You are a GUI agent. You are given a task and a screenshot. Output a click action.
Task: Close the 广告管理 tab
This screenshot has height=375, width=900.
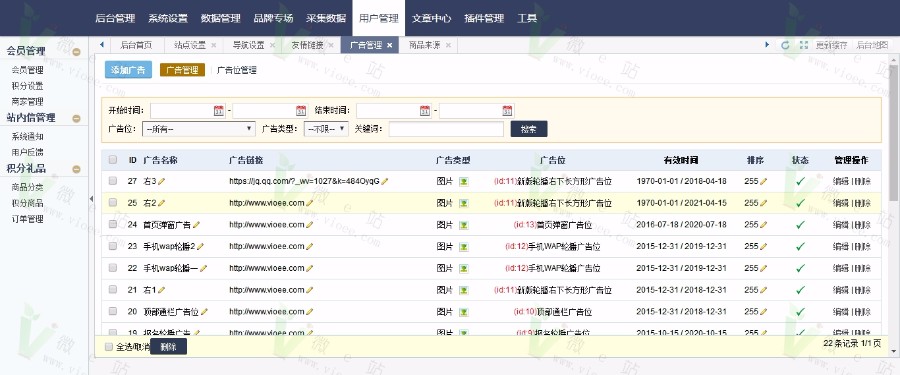[390, 45]
